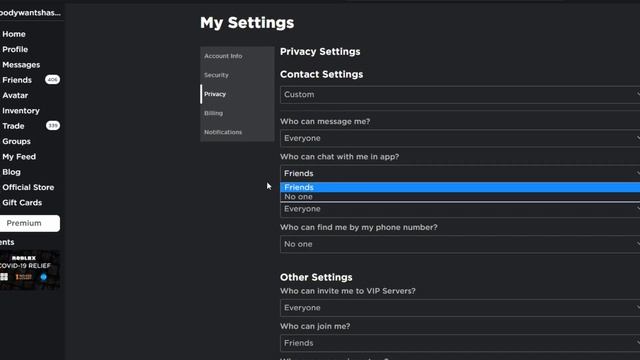
Task: Click the Friends count badge
Action: (52, 80)
